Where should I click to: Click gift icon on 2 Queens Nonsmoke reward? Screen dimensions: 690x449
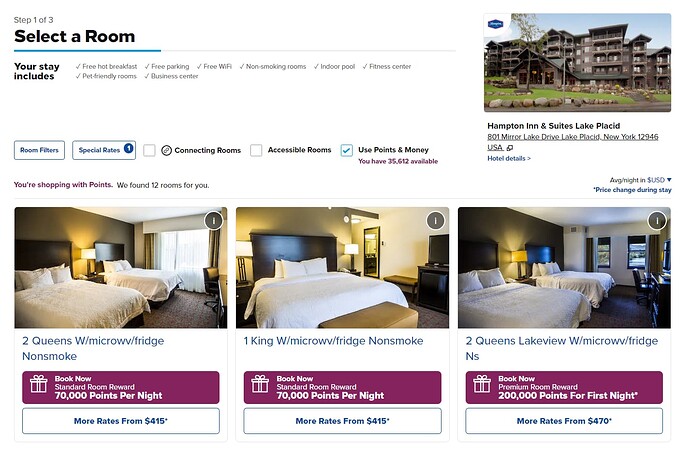(x=38, y=384)
